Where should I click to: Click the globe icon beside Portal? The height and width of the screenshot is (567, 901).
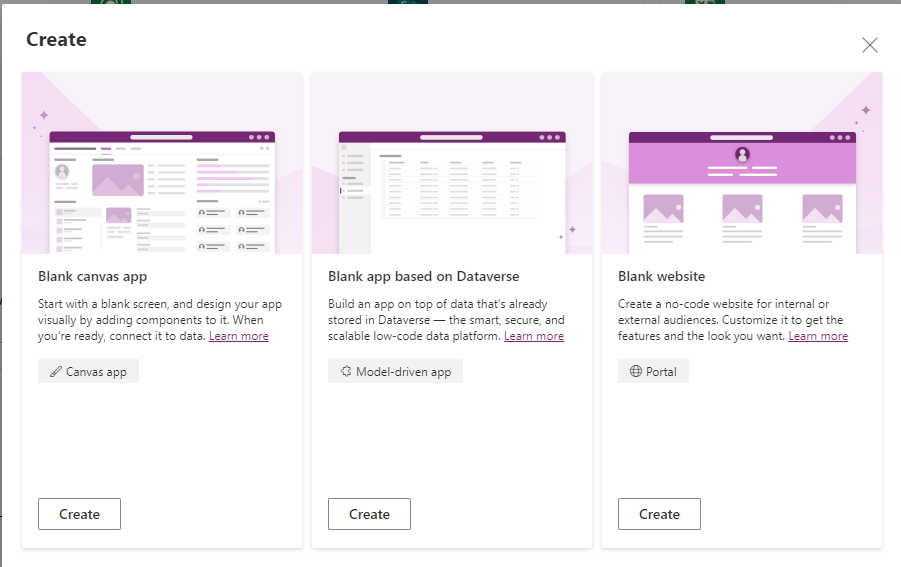pos(636,372)
